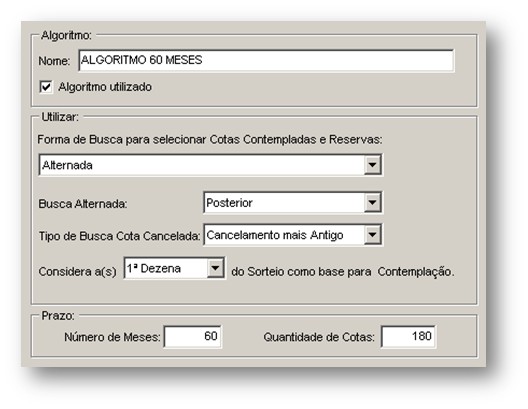Click the Algoritmo utilizado label text
The width and height of the screenshot is (528, 409).
(x=105, y=87)
